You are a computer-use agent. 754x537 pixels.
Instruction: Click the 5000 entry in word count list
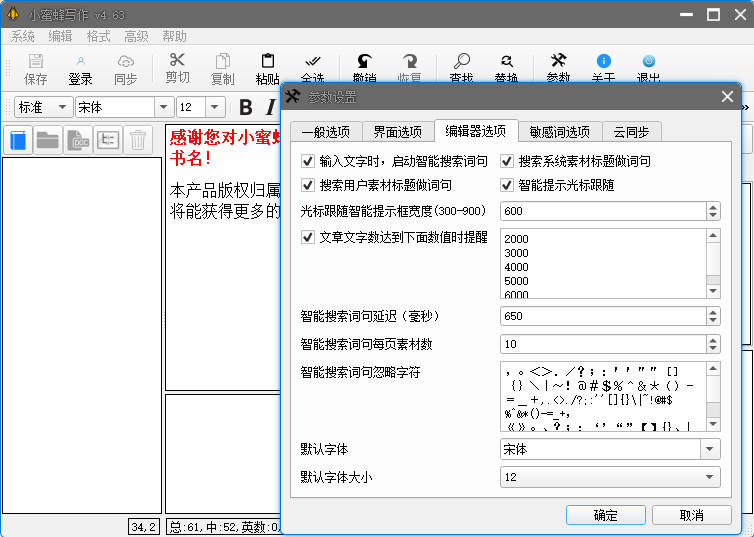coord(516,281)
